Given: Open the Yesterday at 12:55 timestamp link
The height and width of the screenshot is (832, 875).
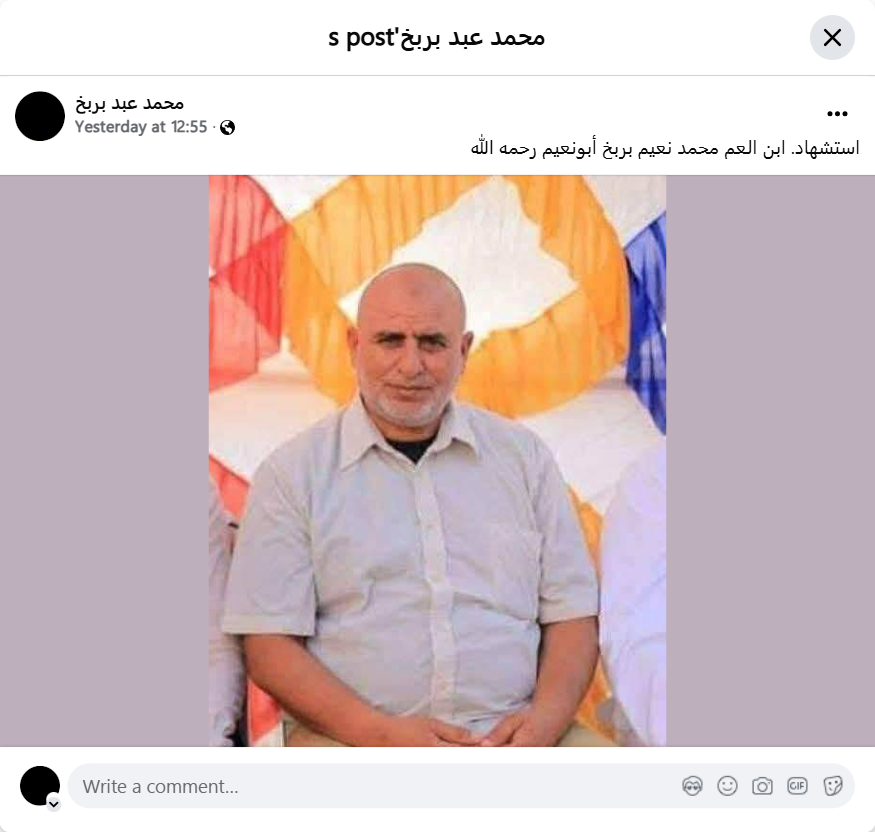Looking at the screenshot, I should (x=141, y=127).
